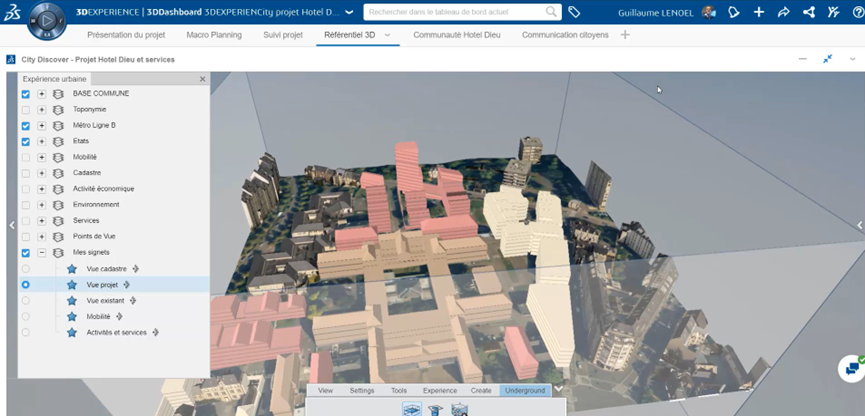
Task: Restore widget with the blue minimize arrows icon
Action: coord(827,58)
